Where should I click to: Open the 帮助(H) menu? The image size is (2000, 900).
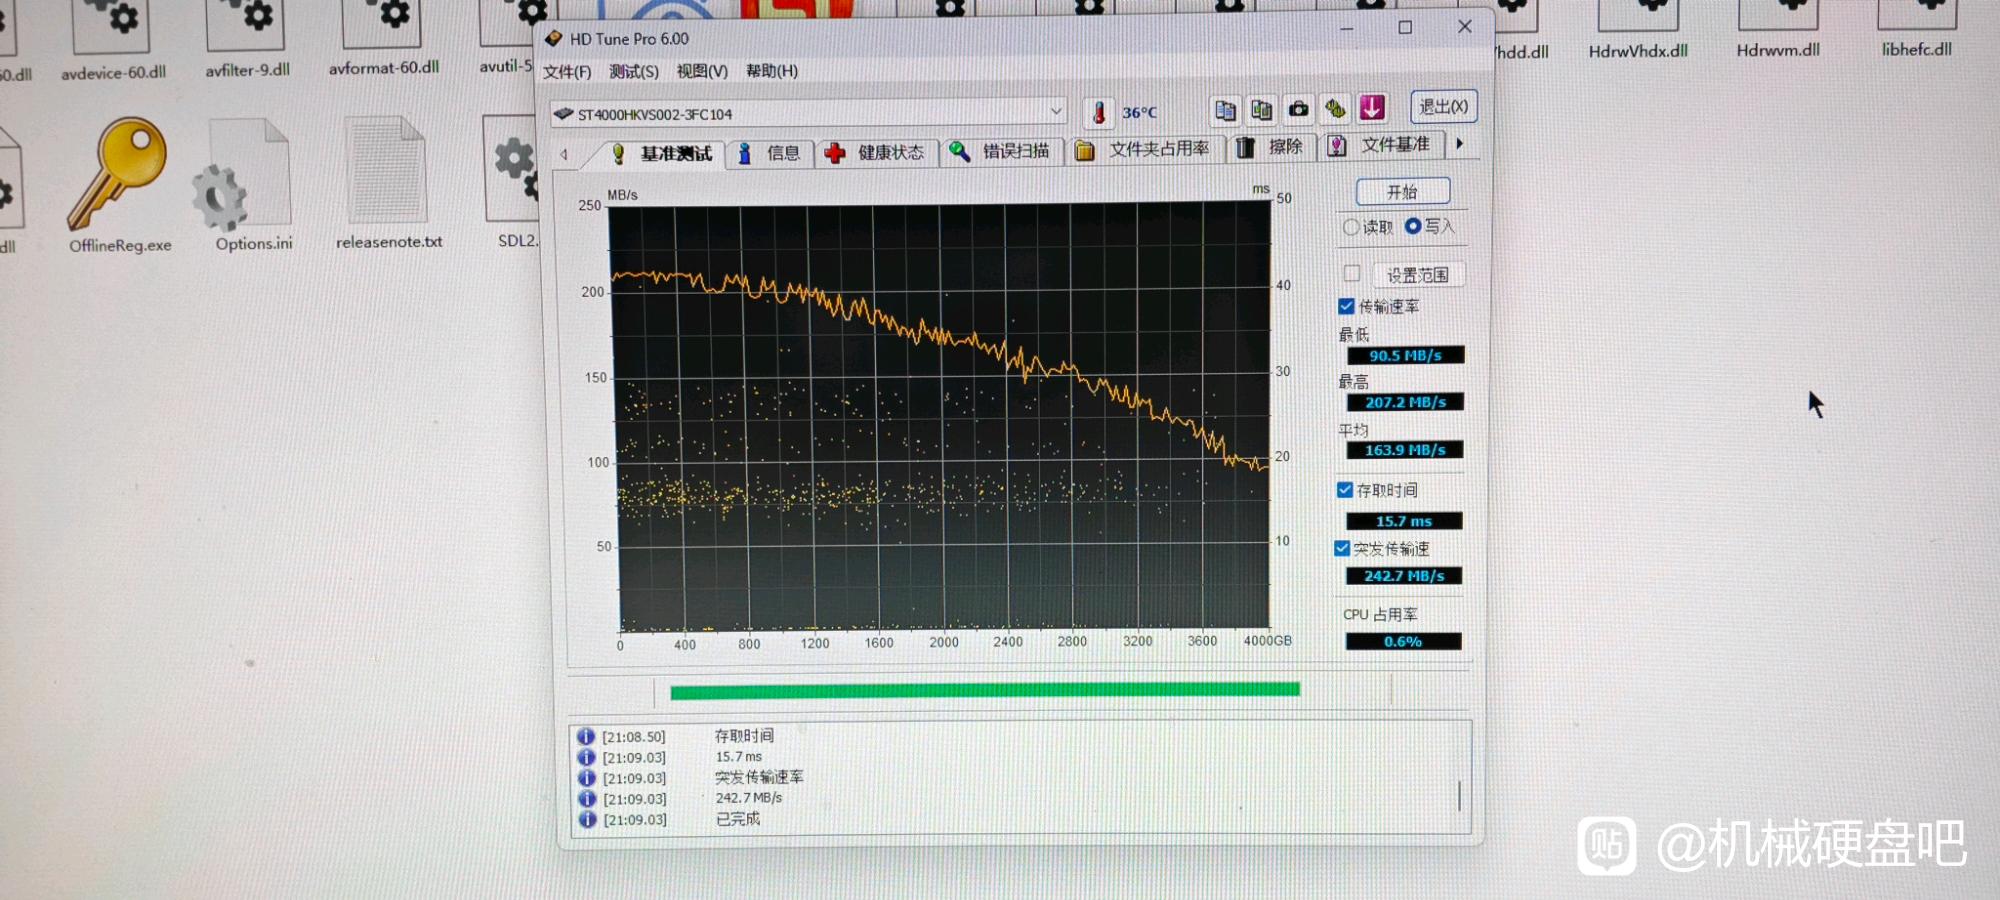click(772, 70)
